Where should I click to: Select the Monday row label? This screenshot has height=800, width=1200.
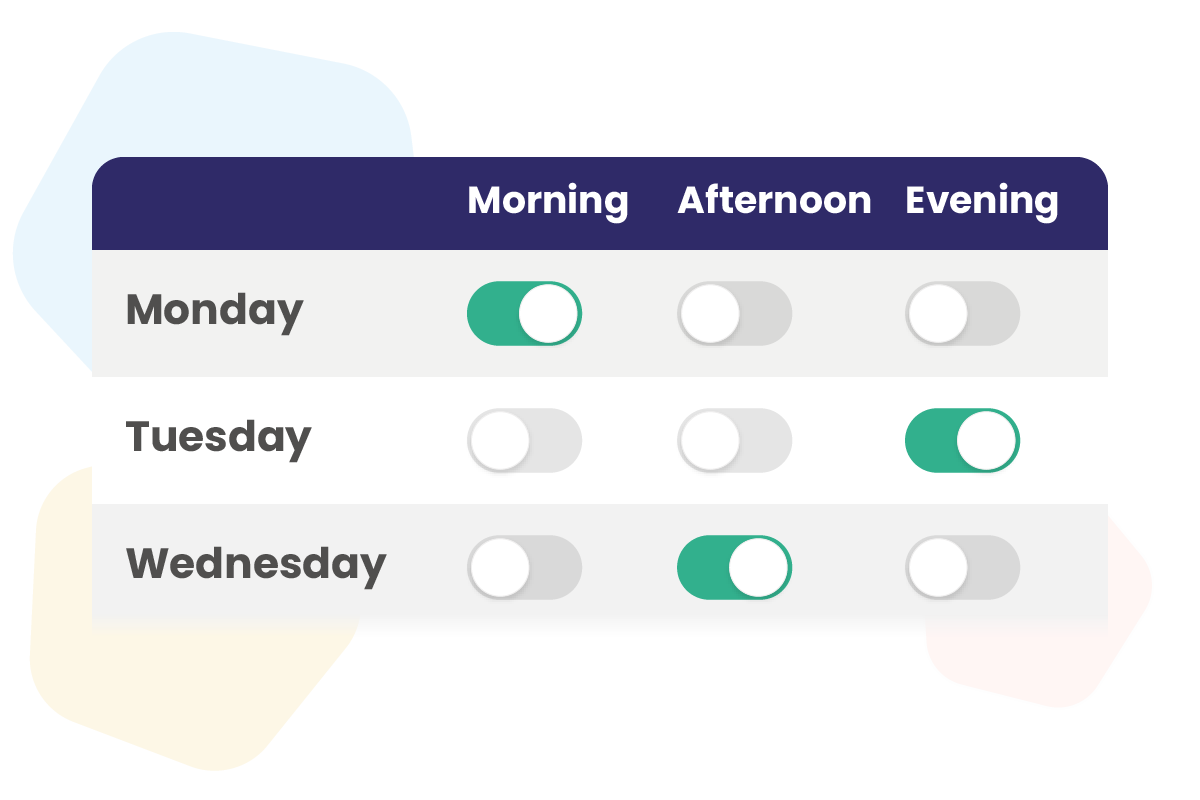214,310
